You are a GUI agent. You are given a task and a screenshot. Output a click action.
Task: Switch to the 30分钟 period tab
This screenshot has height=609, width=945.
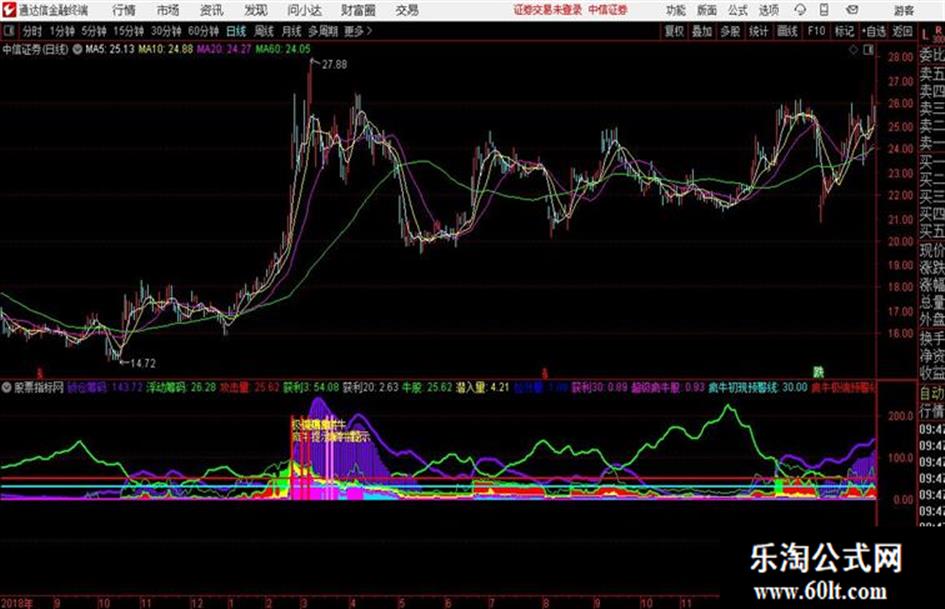[166, 31]
